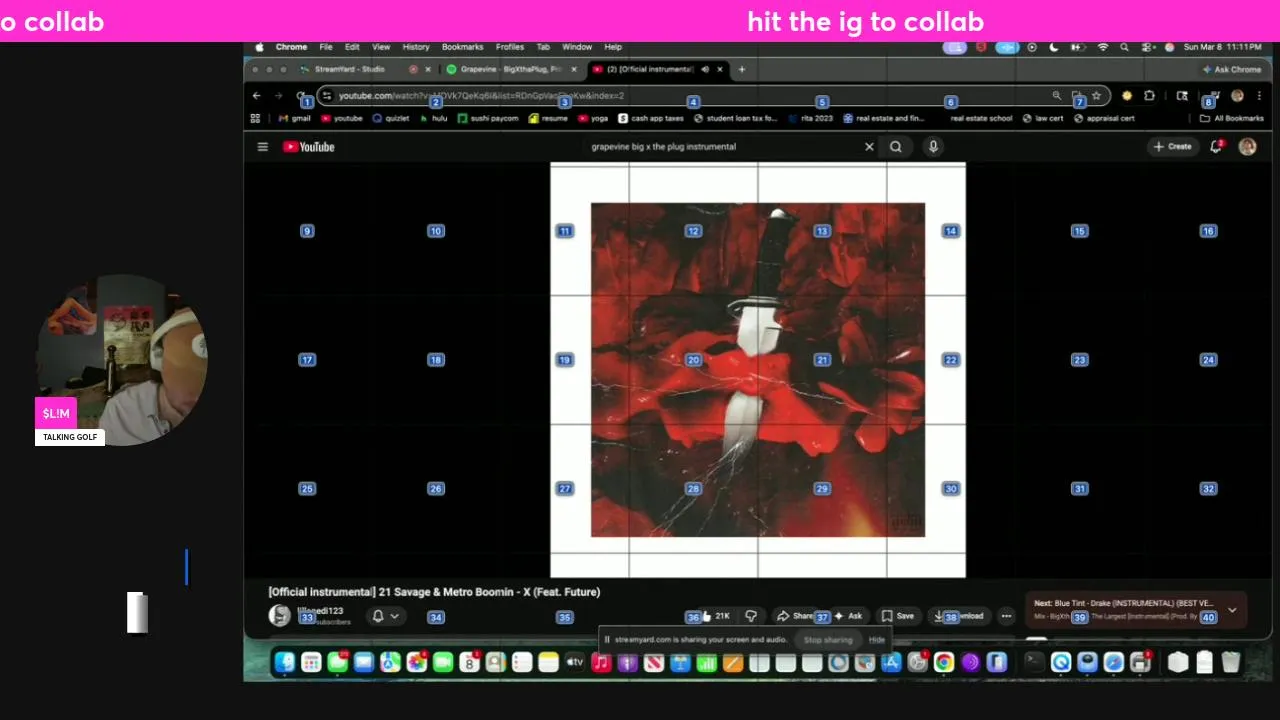Open the Bookmarks menu in menu bar
This screenshot has height=720, width=1280.
coord(462,47)
